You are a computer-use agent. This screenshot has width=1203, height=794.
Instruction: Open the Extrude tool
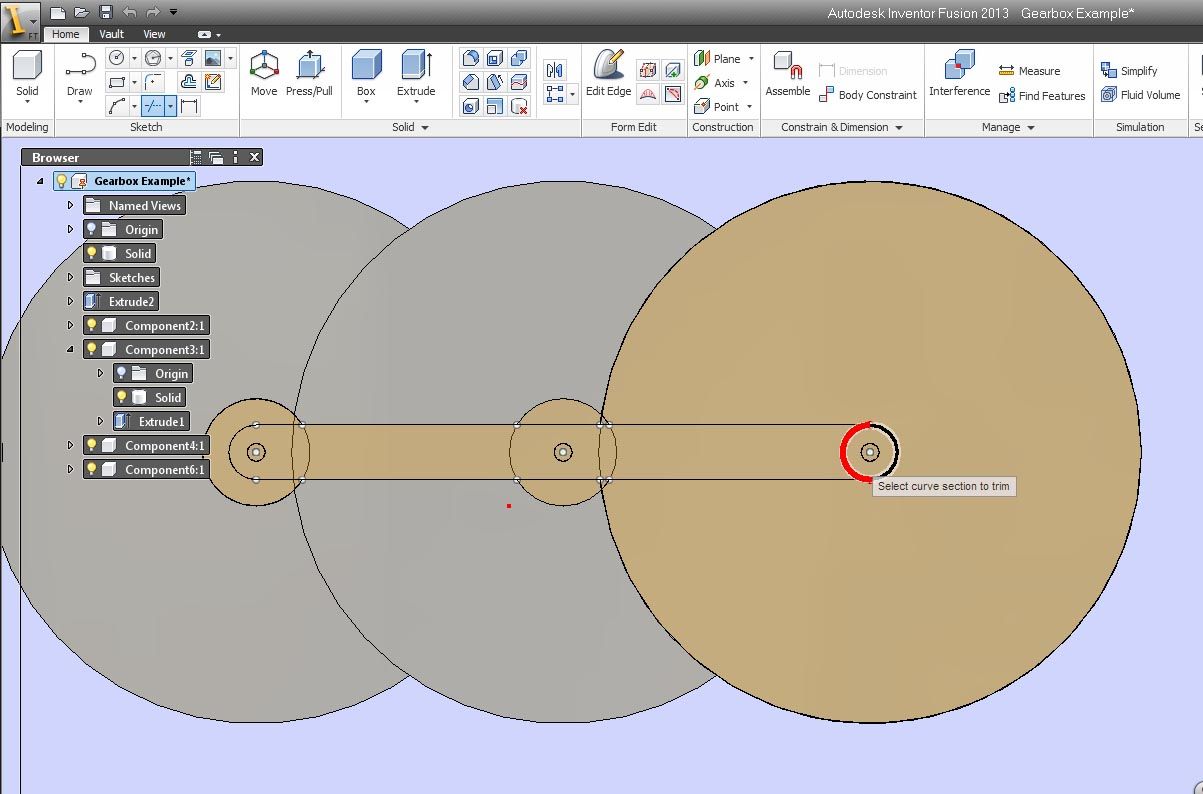tap(415, 73)
